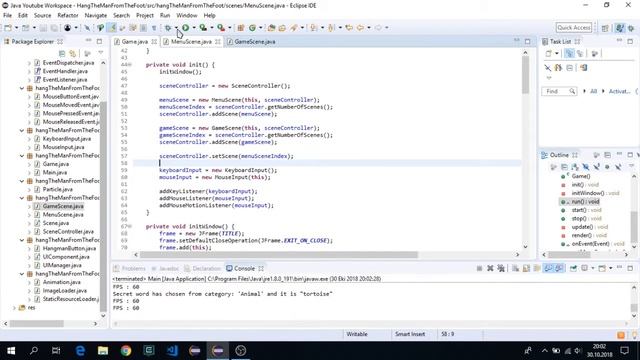This screenshot has width=640, height=360.
Task: Click the editor horizontal scrollbar thumb
Action: click(x=279, y=255)
